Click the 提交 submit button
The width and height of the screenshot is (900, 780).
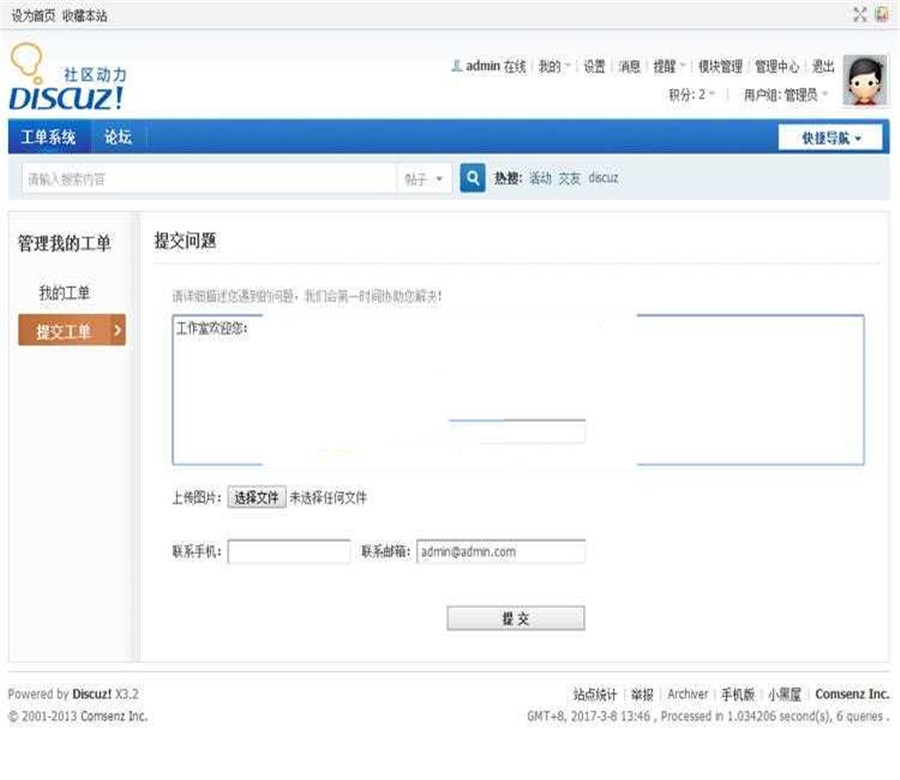click(514, 617)
